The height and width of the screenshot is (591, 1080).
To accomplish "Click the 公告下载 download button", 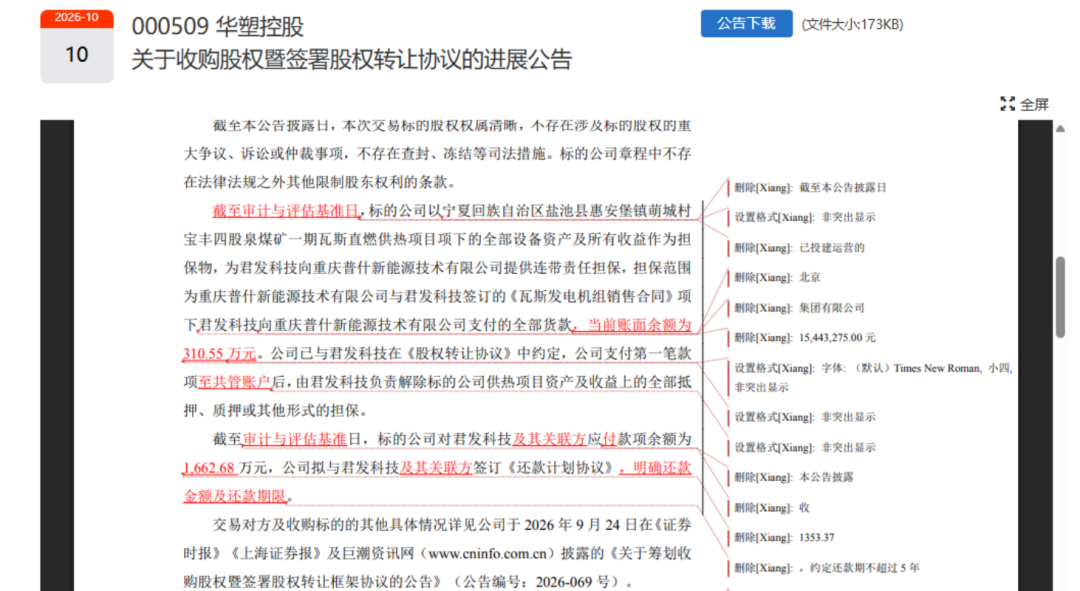I will pos(746,23).
